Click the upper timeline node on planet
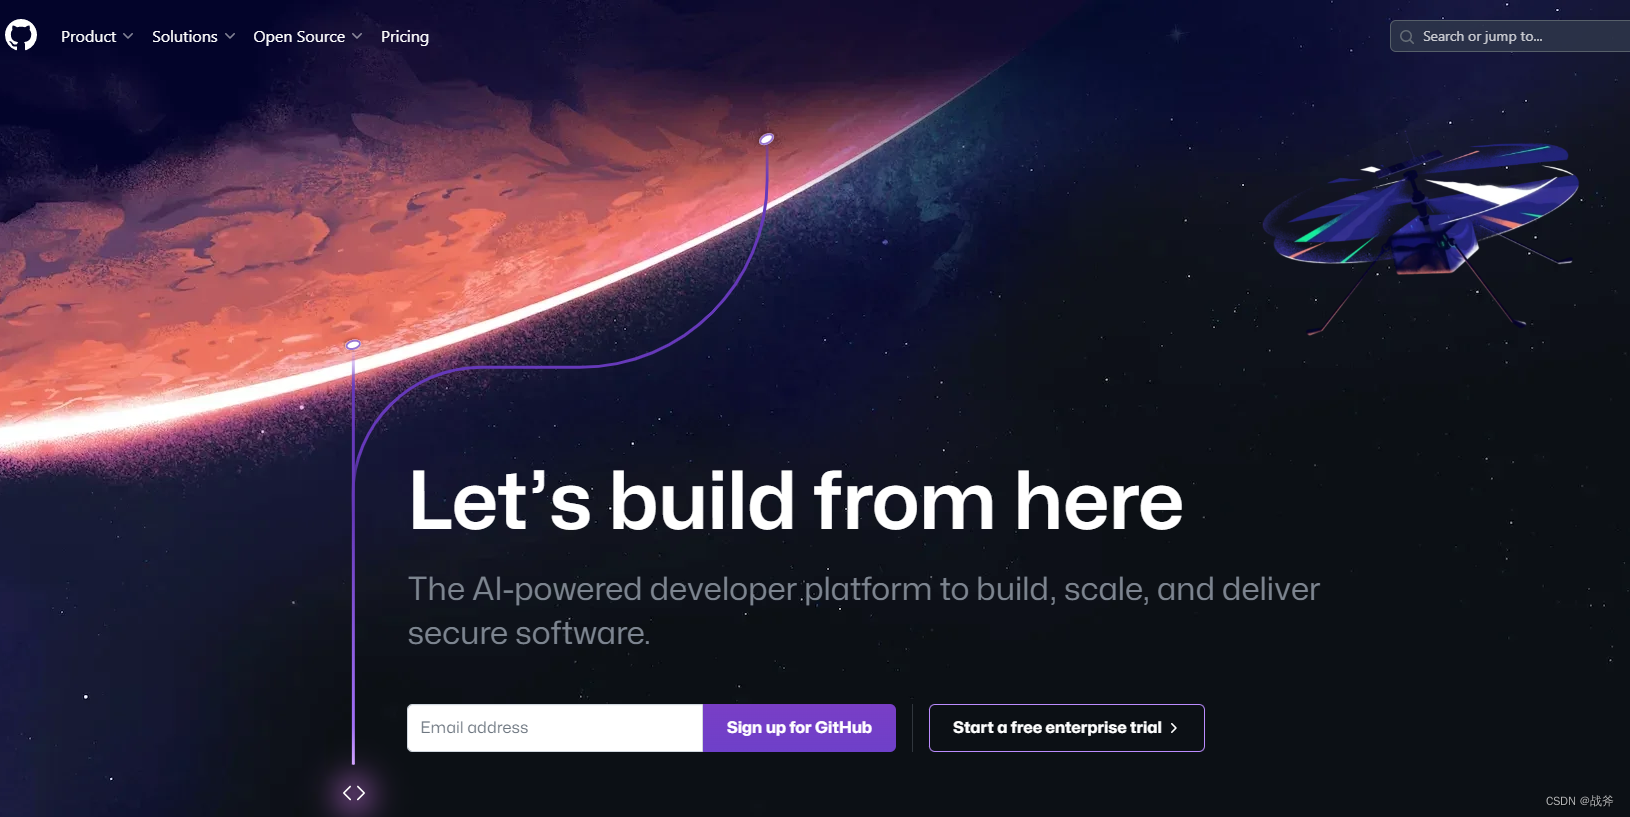 point(766,139)
